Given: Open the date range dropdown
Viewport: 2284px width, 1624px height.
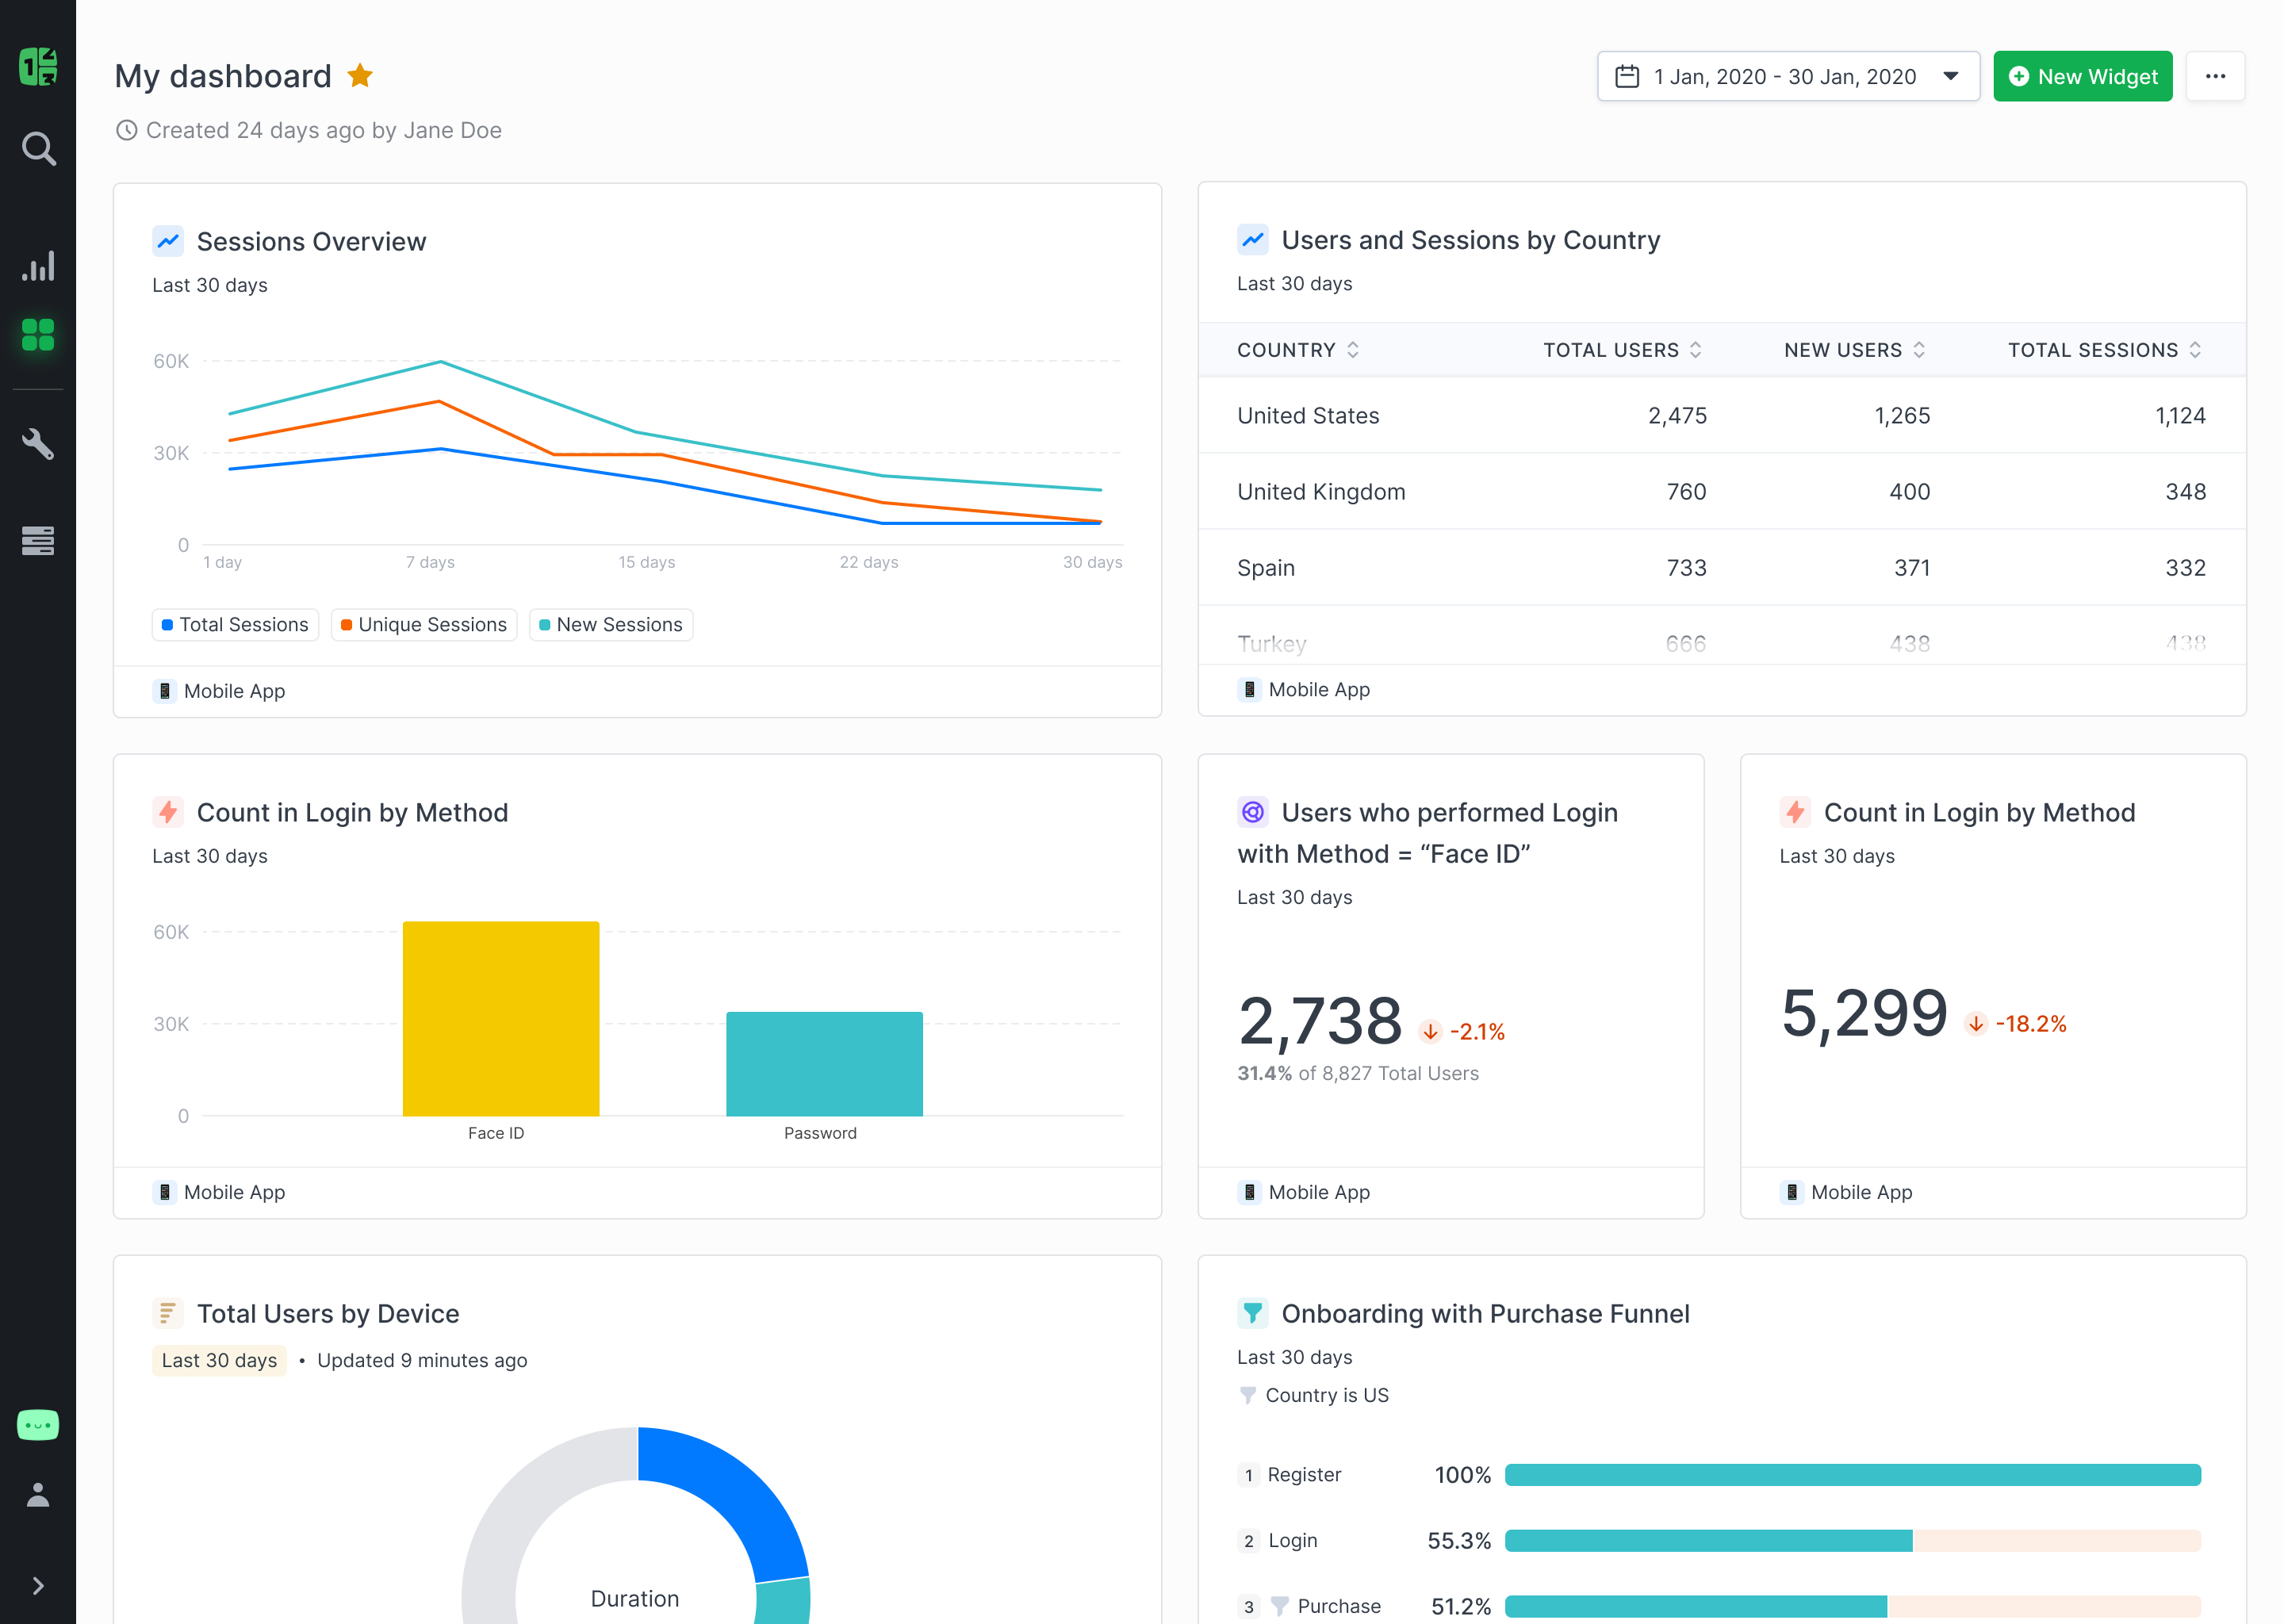Looking at the screenshot, I should [x=1787, y=77].
